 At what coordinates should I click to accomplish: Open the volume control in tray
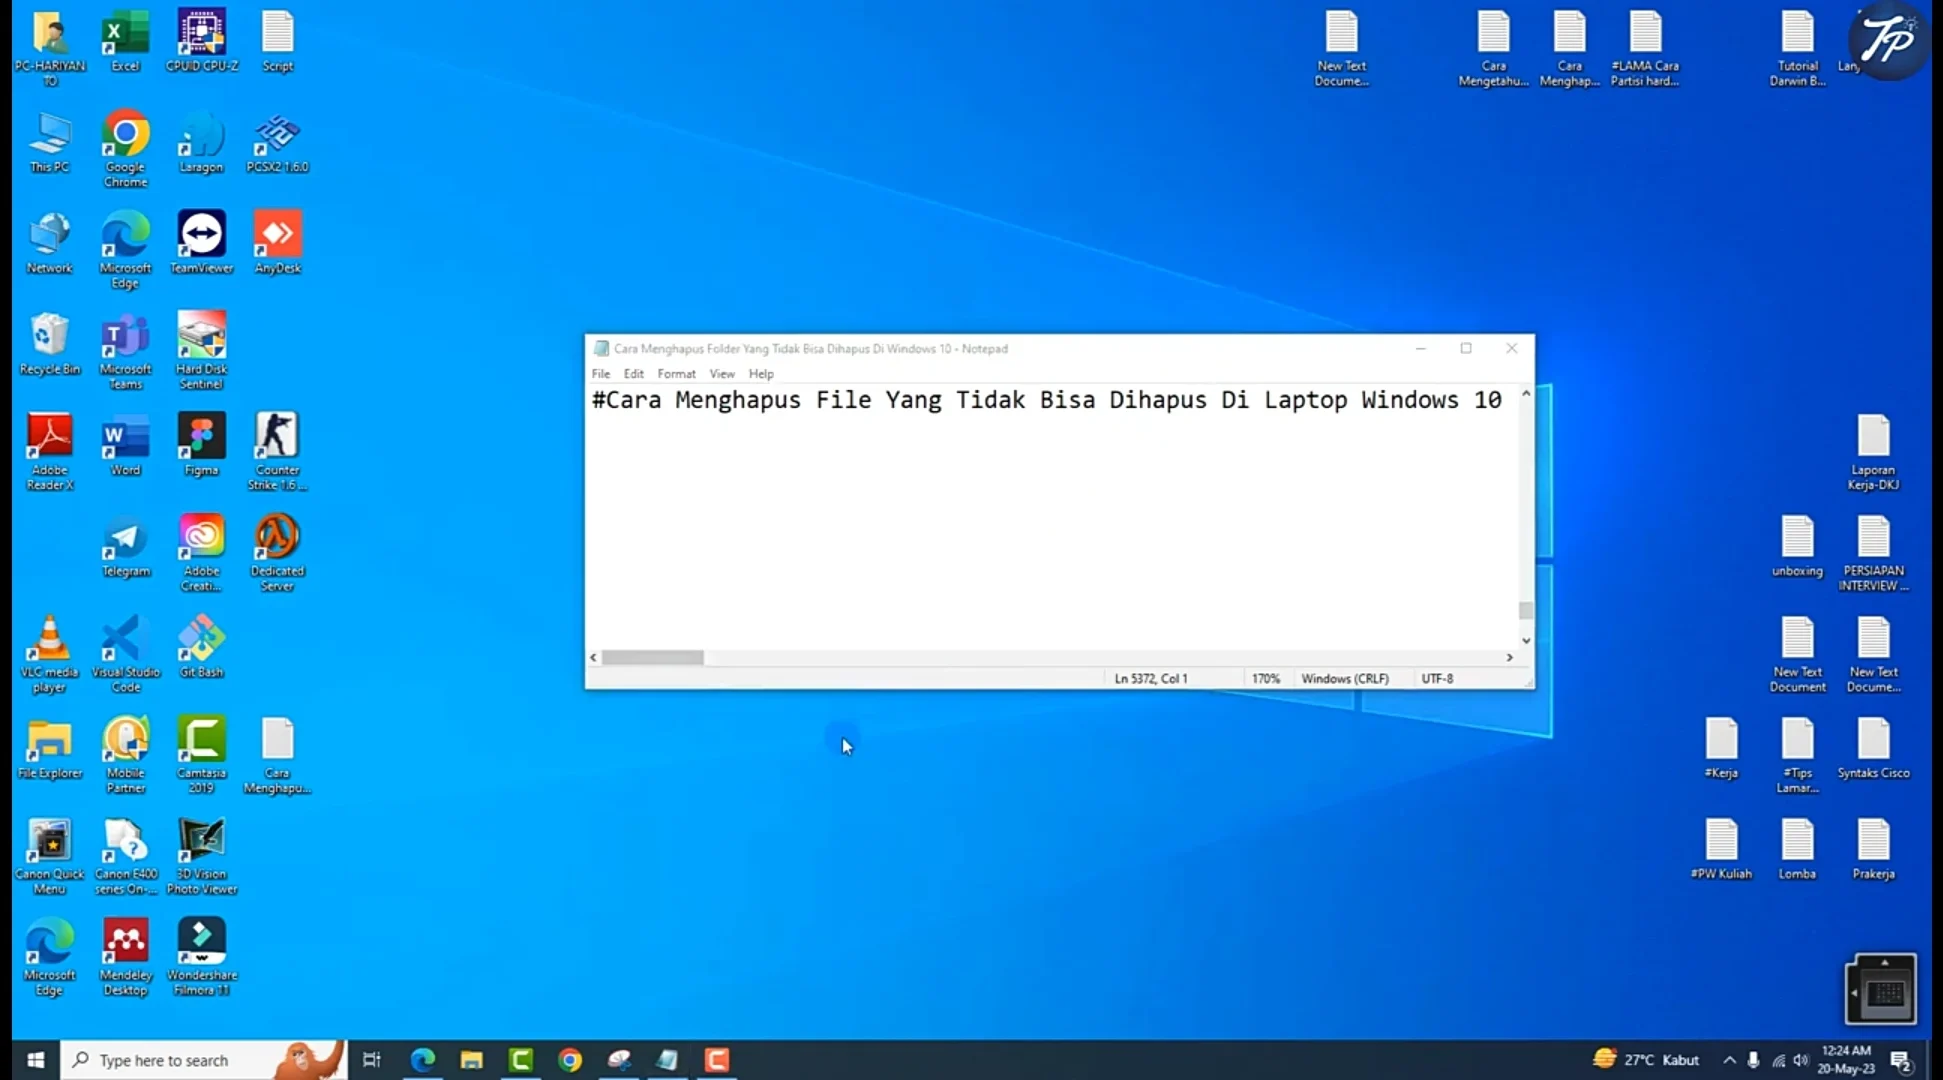pyautogui.click(x=1802, y=1060)
